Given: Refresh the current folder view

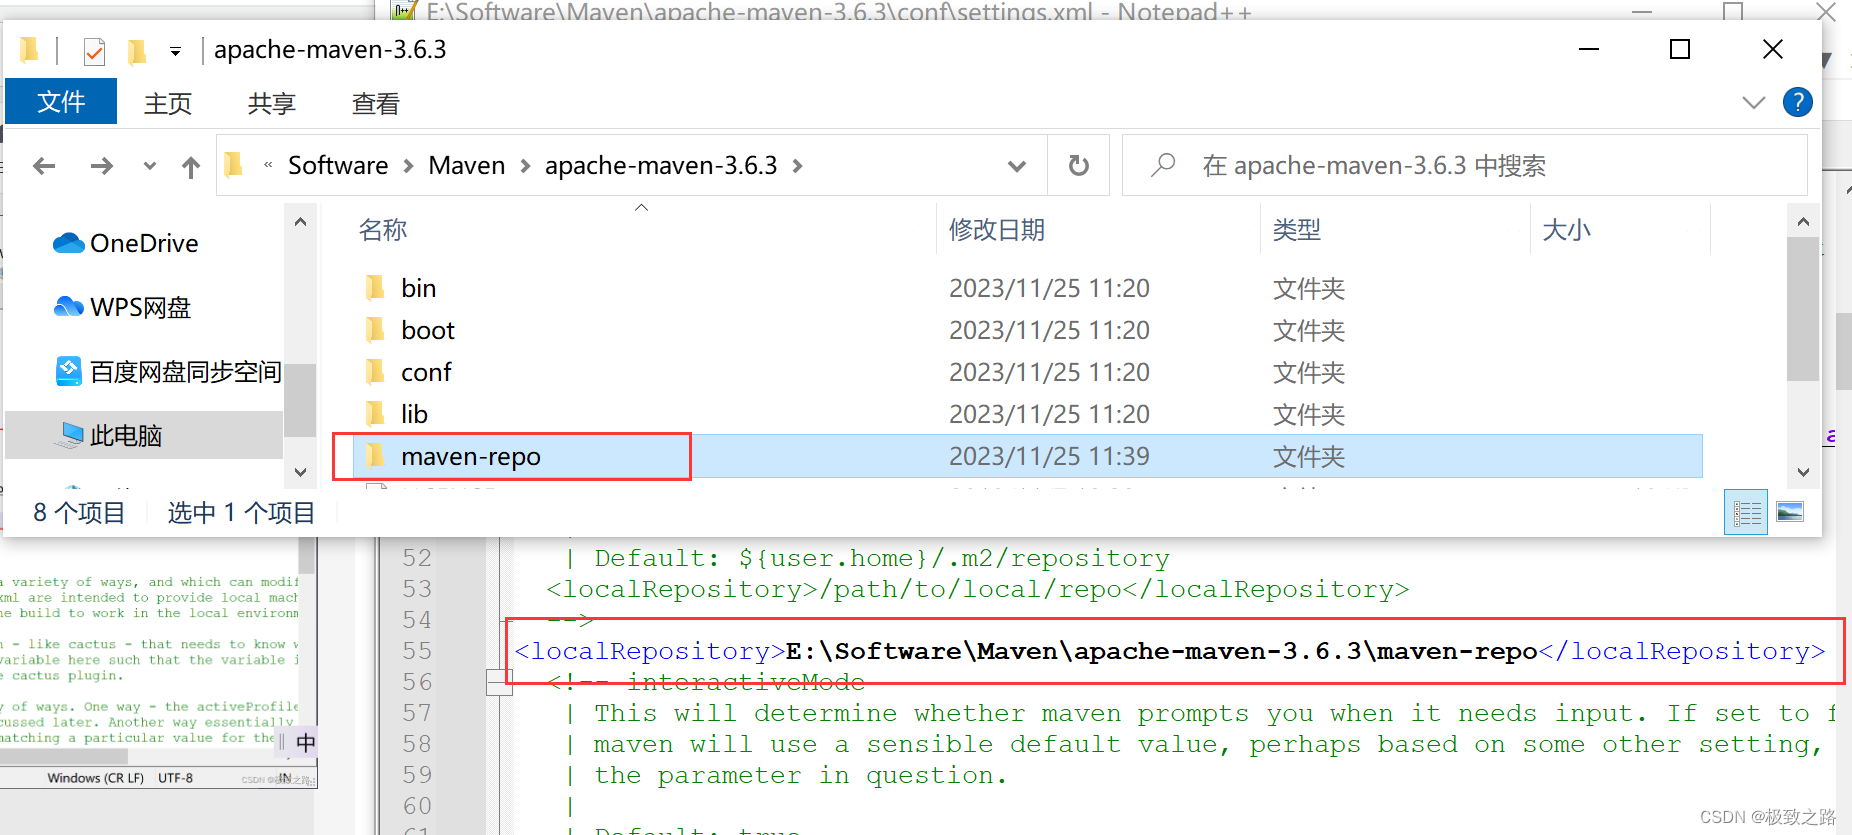Looking at the screenshot, I should 1078,165.
